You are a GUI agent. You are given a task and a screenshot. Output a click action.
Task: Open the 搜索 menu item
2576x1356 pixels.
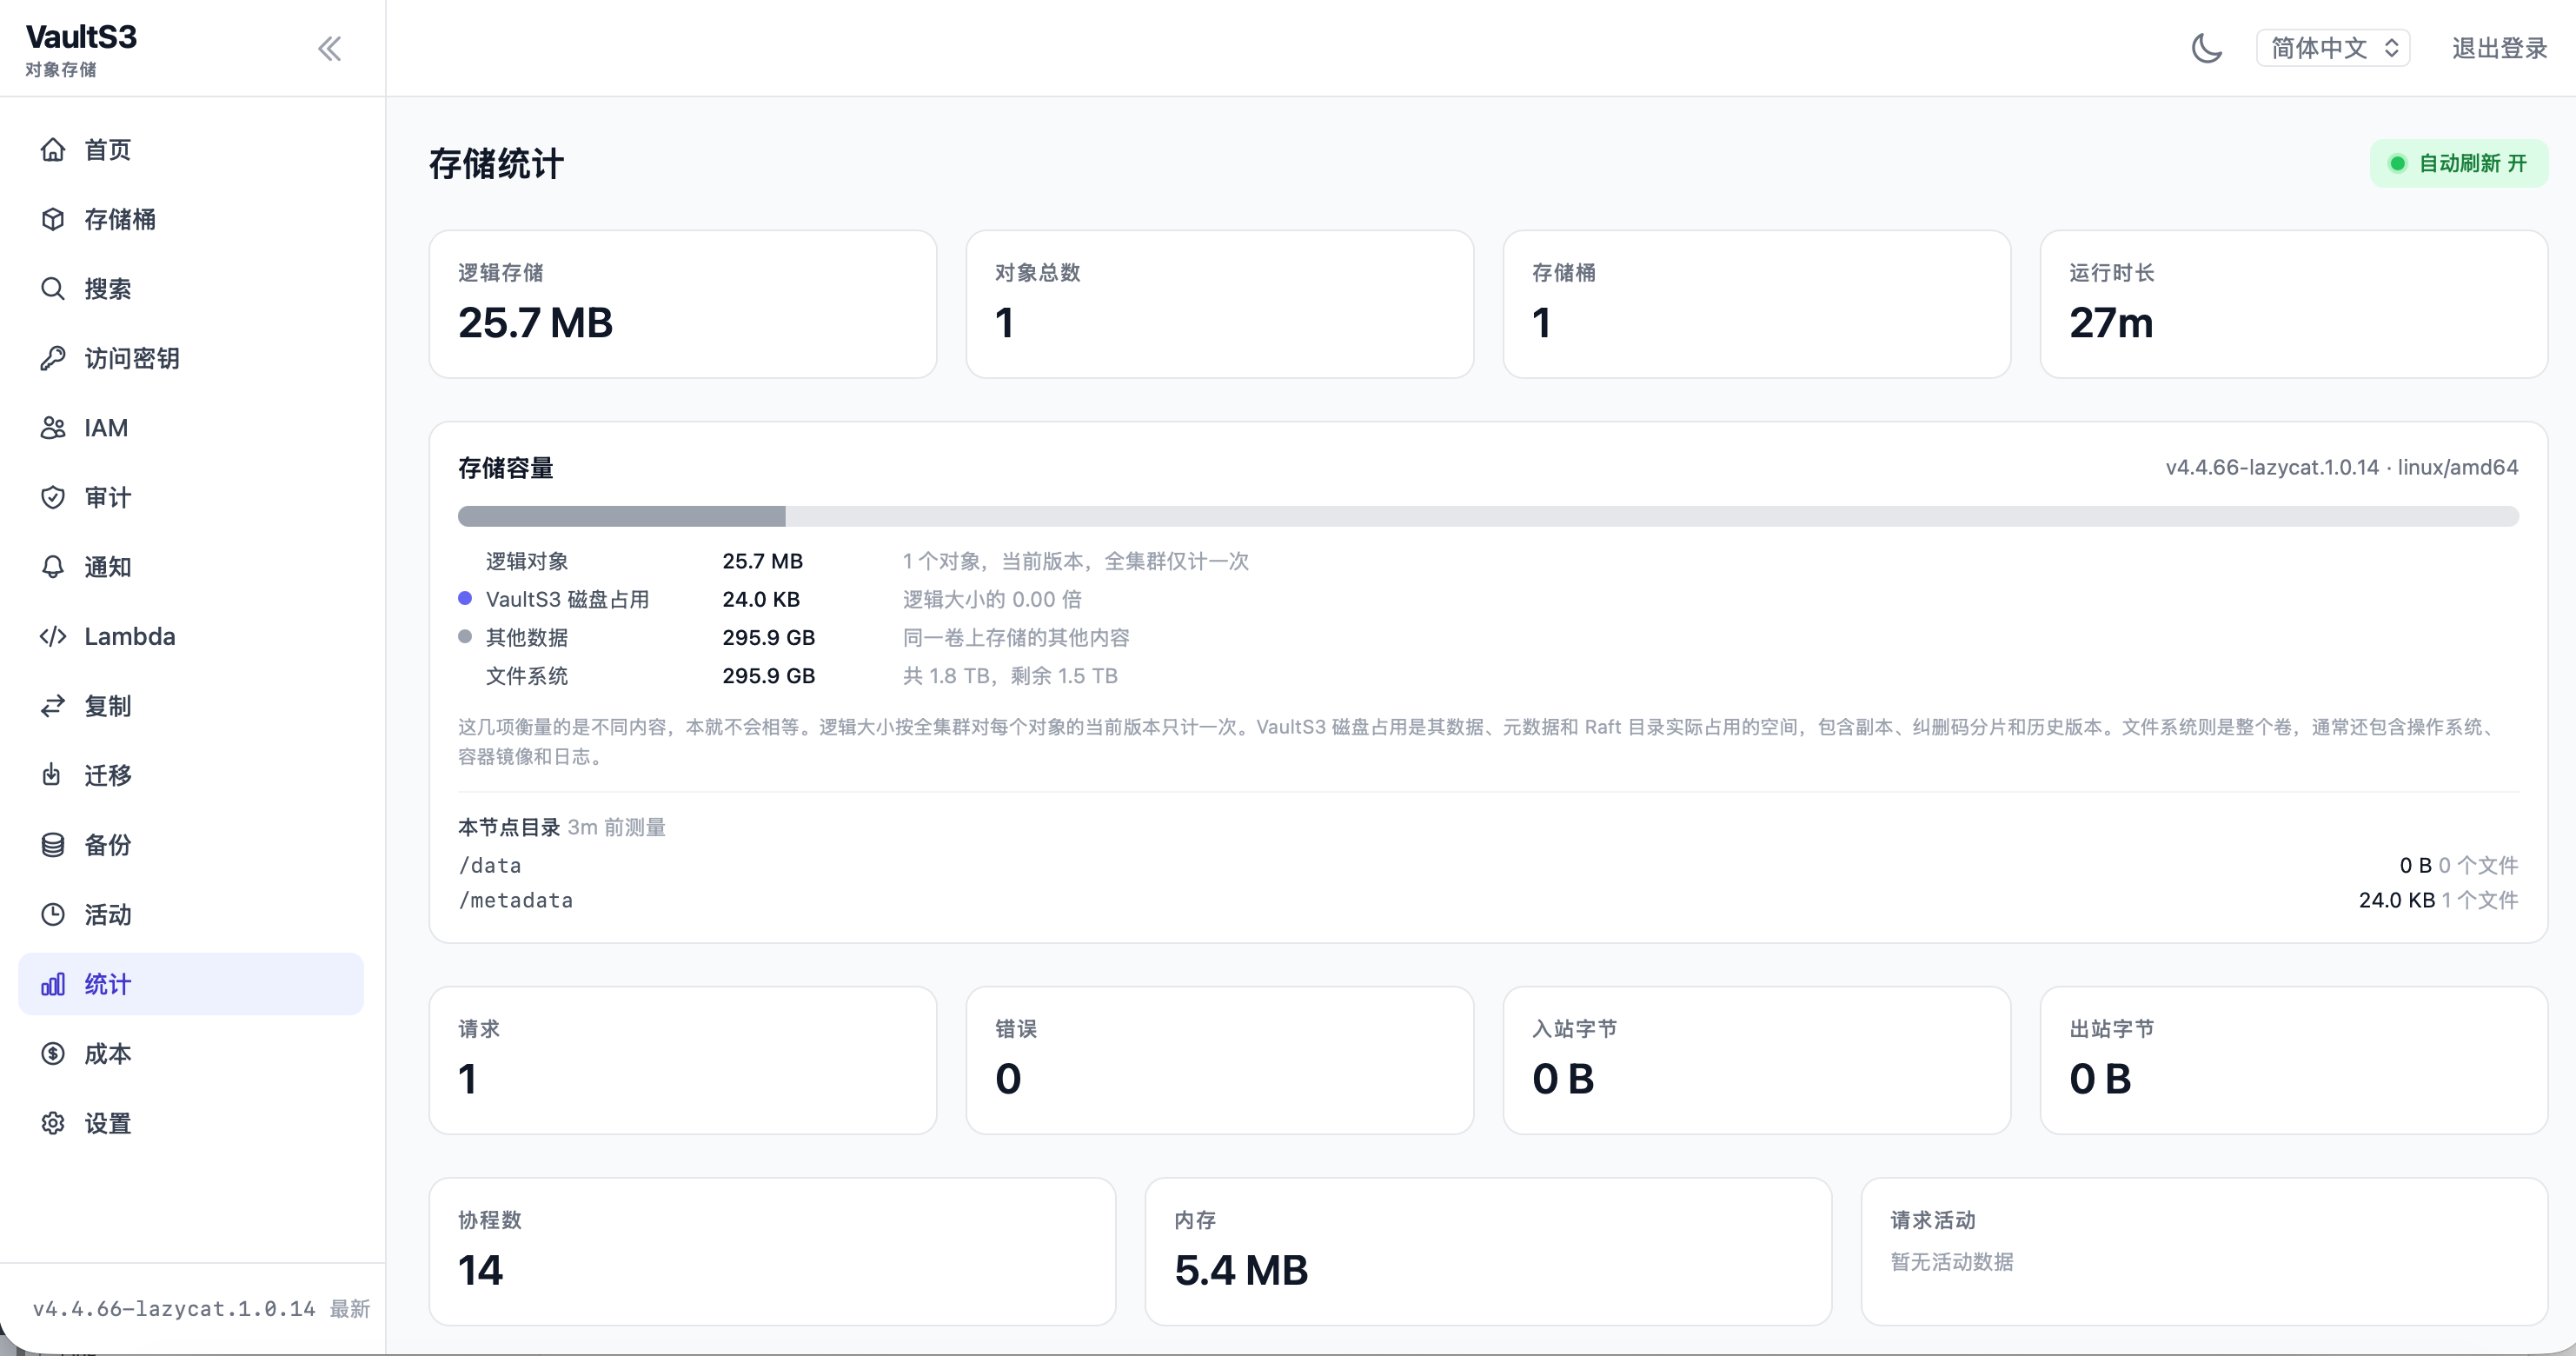pos(191,289)
